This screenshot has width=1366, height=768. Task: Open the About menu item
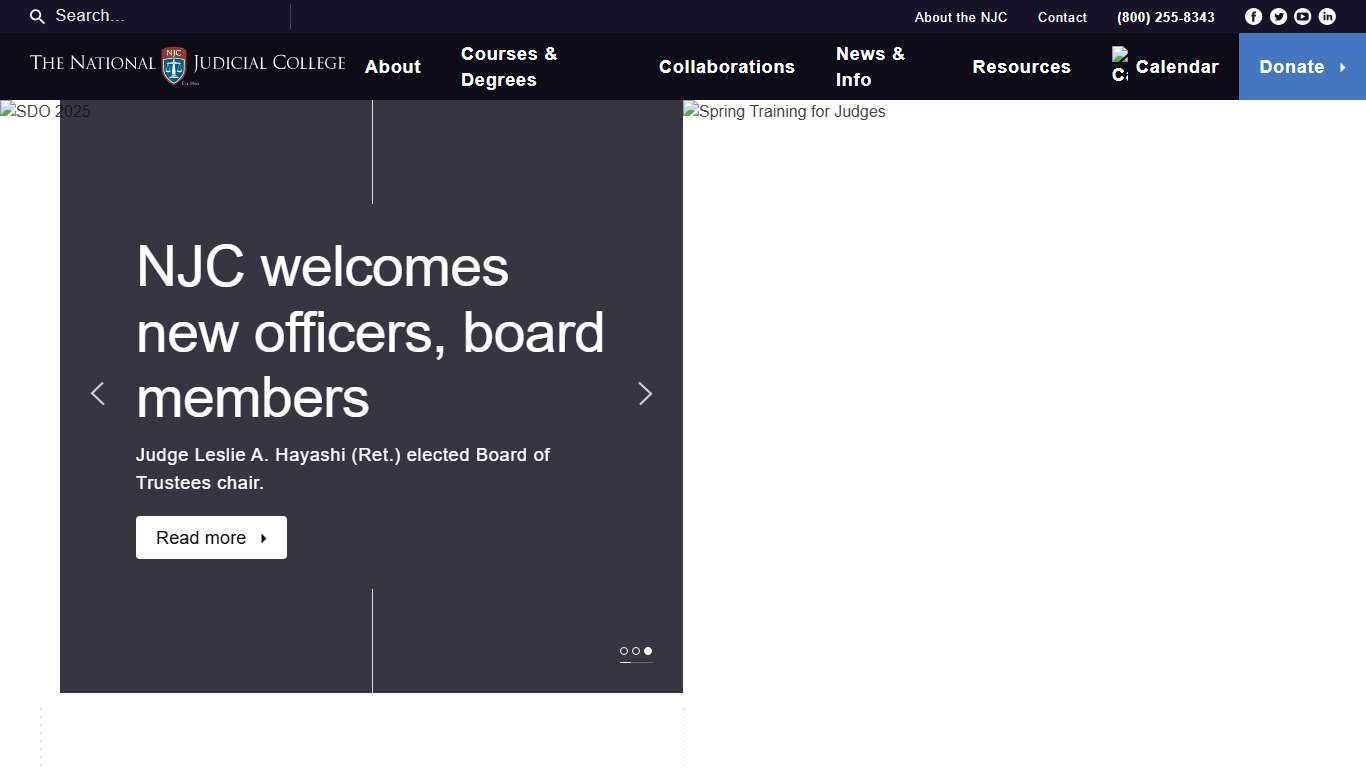tap(392, 67)
